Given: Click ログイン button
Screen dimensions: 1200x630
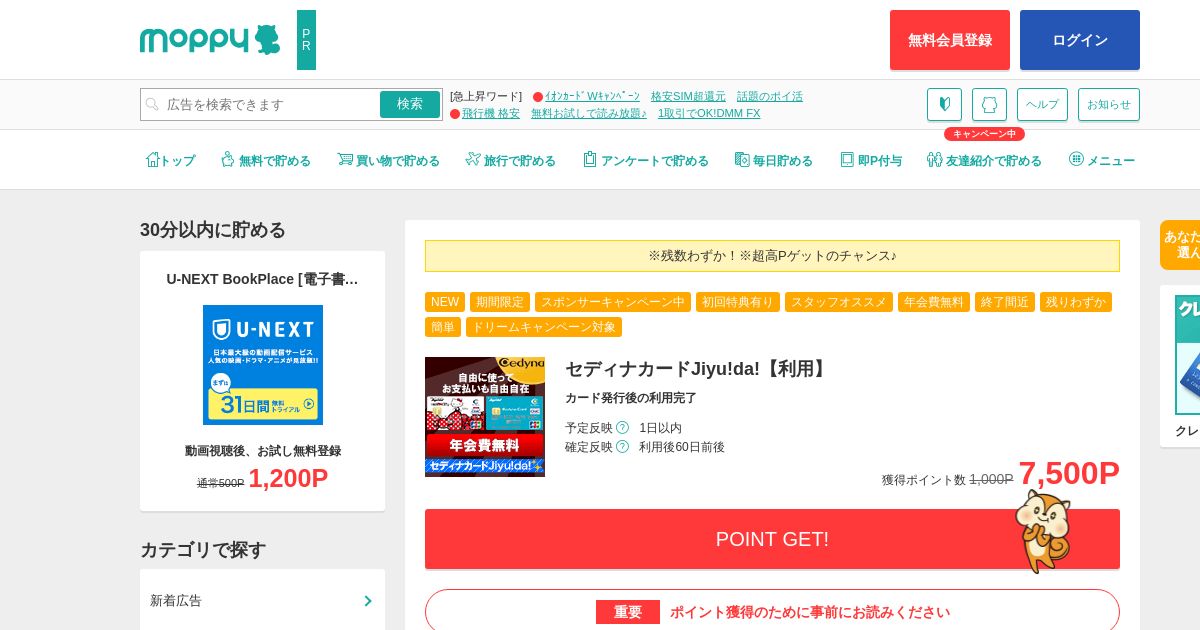Looking at the screenshot, I should (x=1080, y=40).
